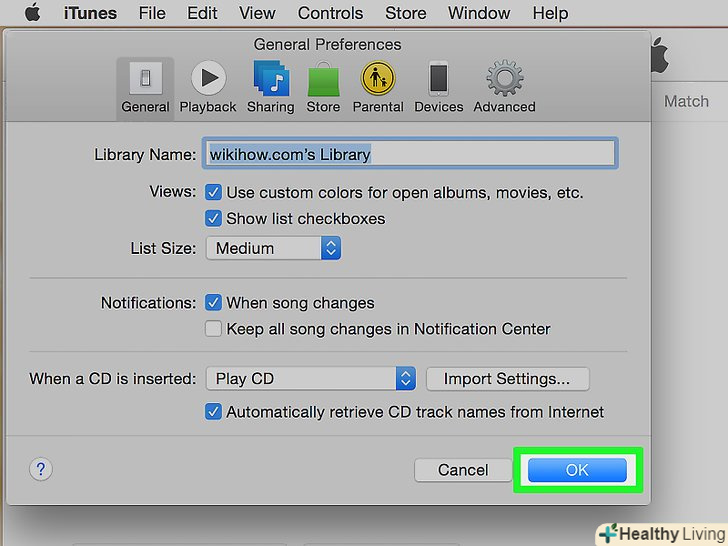728x546 pixels.
Task: Uncheck Show list checkboxes
Action: [213, 218]
